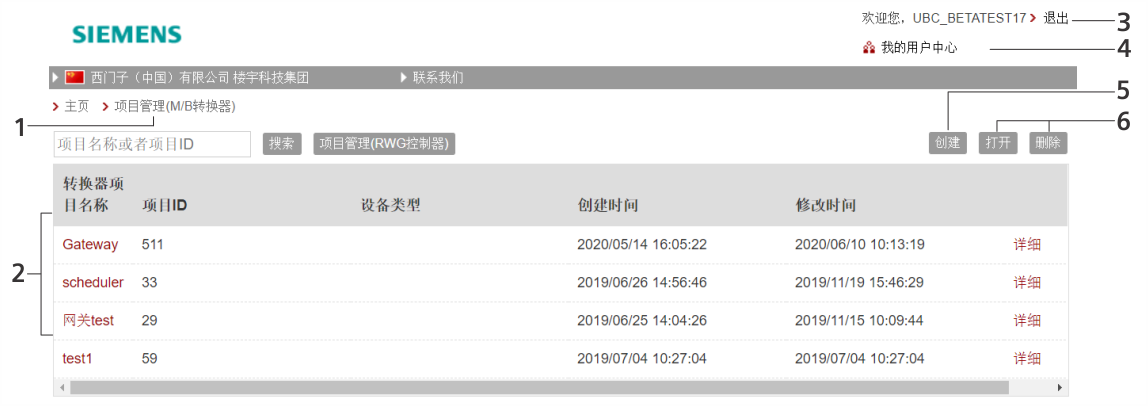Screen dimensions: 1148x406
Task: Click the scrollbar's left arrow
Action: tap(62, 387)
